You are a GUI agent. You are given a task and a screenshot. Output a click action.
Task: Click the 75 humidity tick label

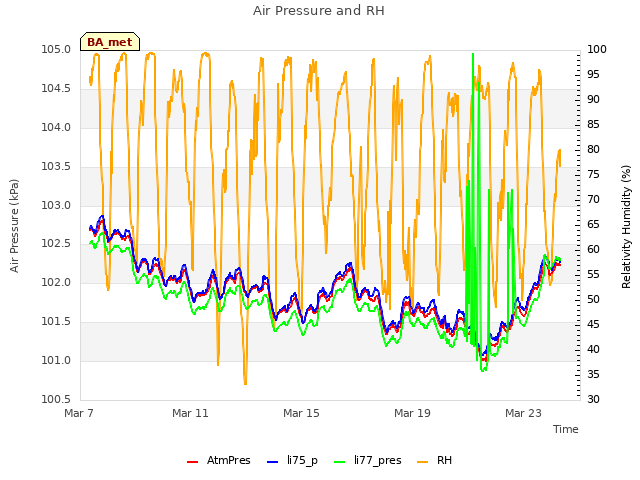point(593,175)
